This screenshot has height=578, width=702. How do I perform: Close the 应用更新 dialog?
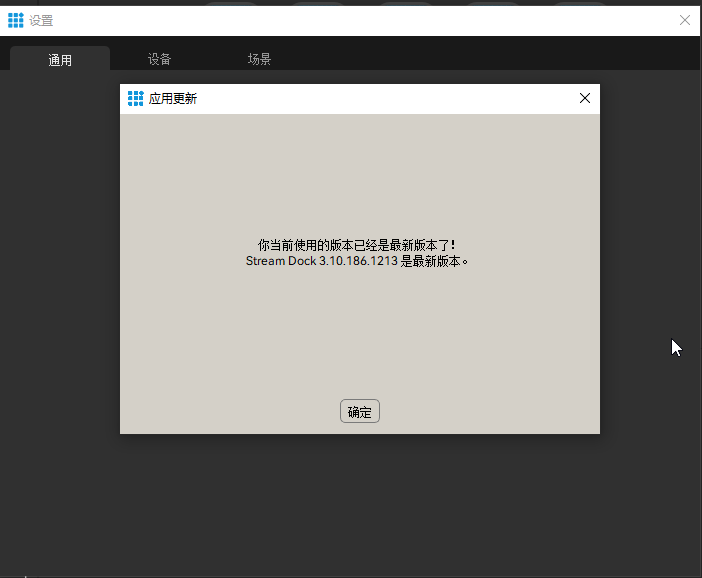point(585,98)
